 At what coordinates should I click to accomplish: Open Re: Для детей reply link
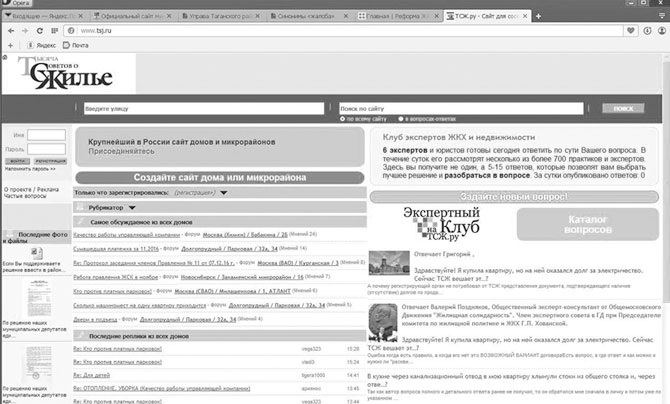pos(91,375)
